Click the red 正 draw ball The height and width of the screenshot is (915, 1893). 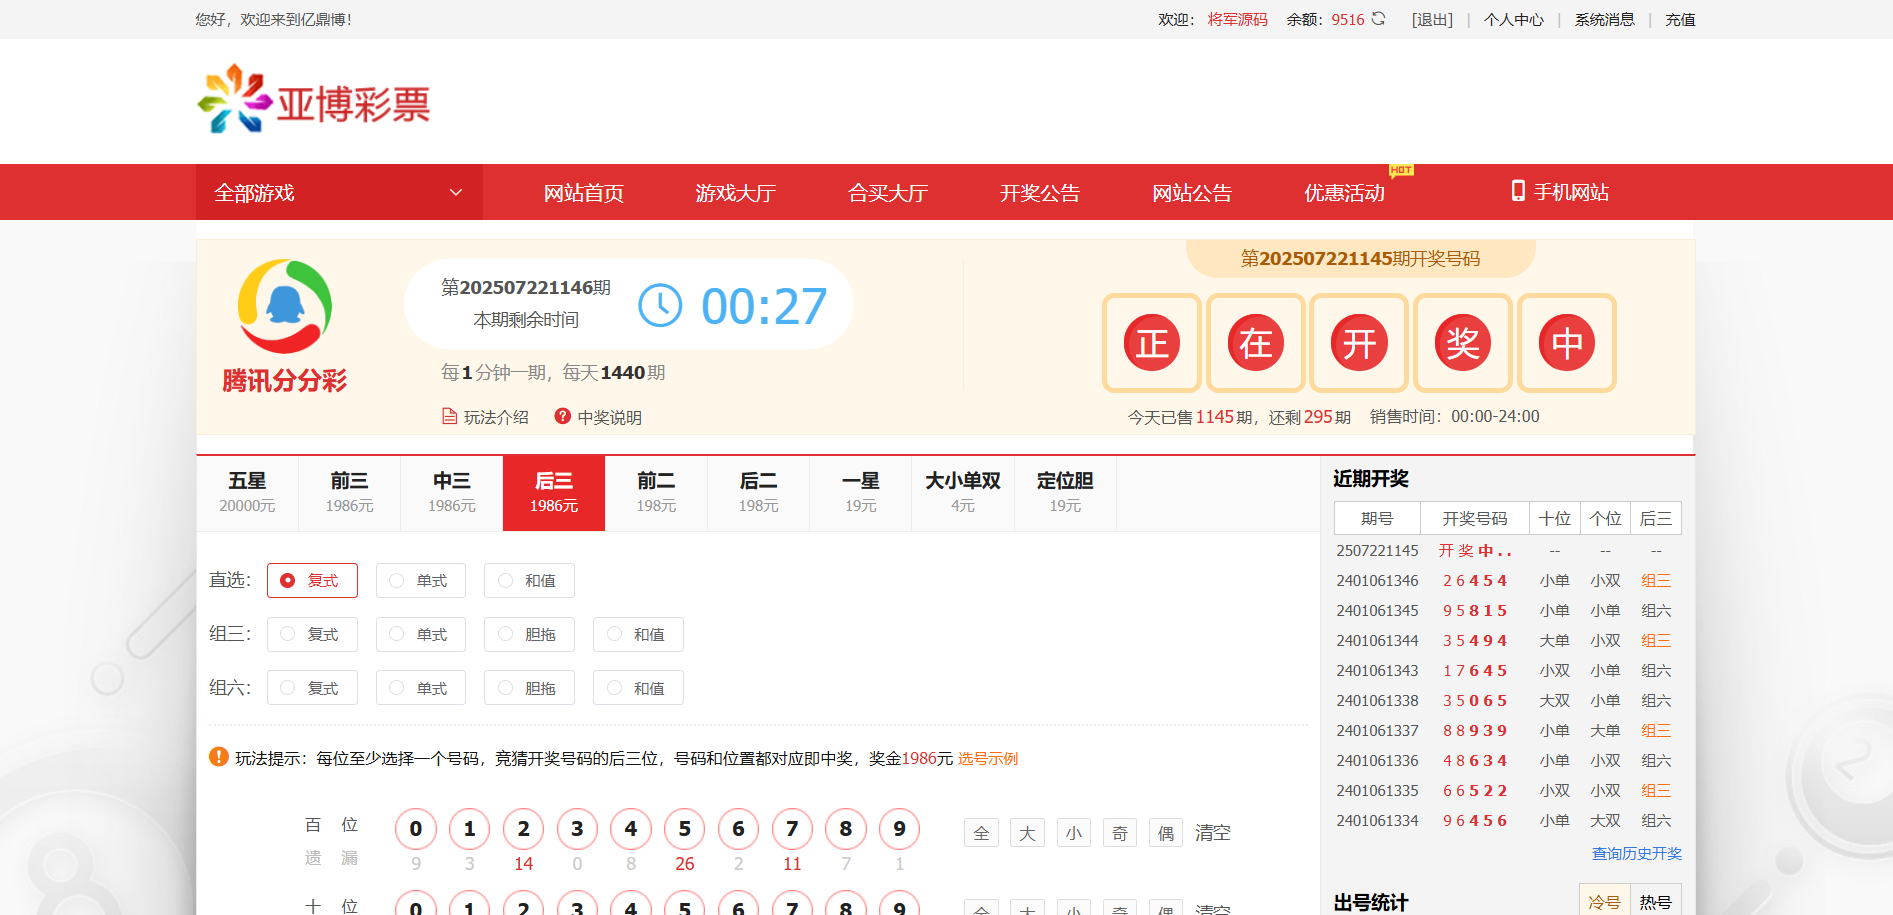click(1152, 343)
